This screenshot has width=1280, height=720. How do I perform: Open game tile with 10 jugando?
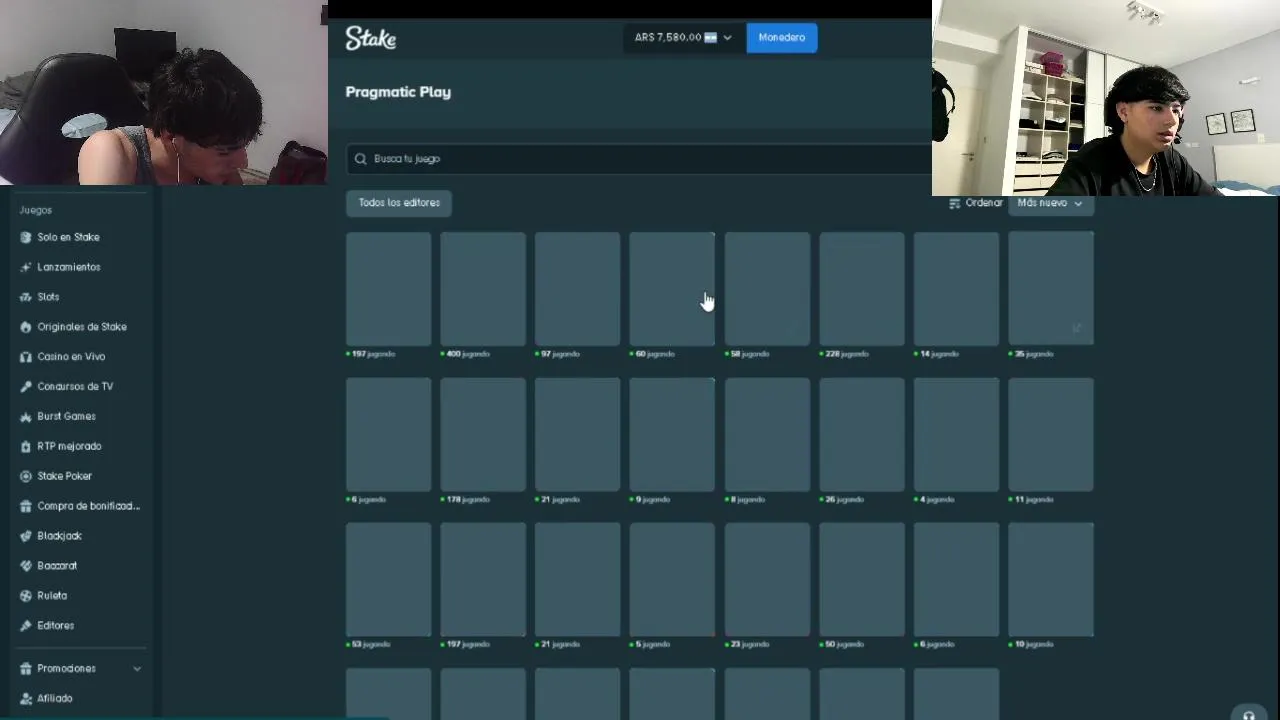click(x=1051, y=579)
